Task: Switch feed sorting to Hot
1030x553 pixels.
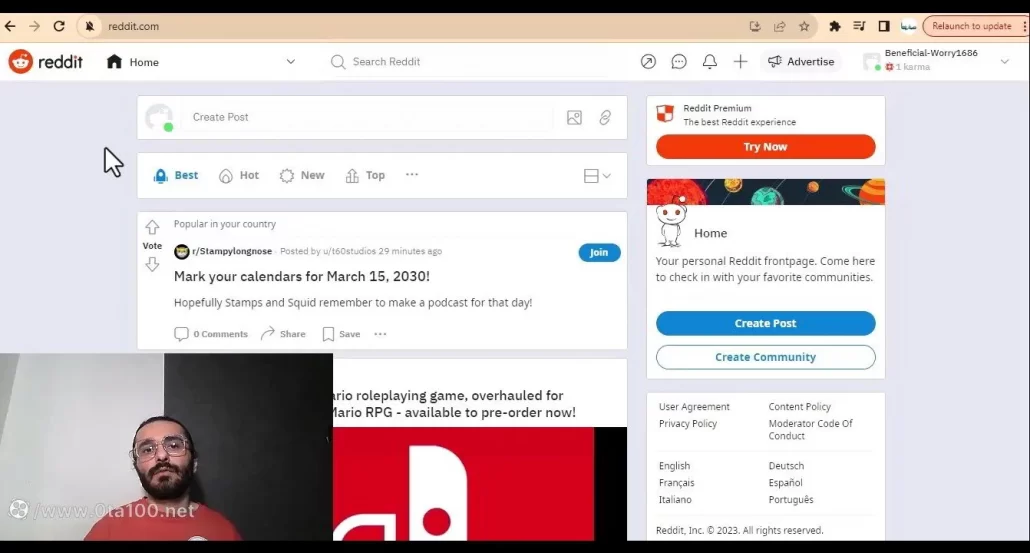Action: [239, 176]
